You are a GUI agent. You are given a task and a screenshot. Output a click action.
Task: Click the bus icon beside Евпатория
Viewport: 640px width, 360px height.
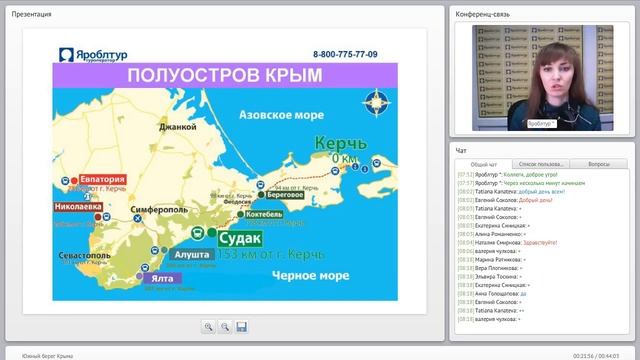[x=65, y=181]
